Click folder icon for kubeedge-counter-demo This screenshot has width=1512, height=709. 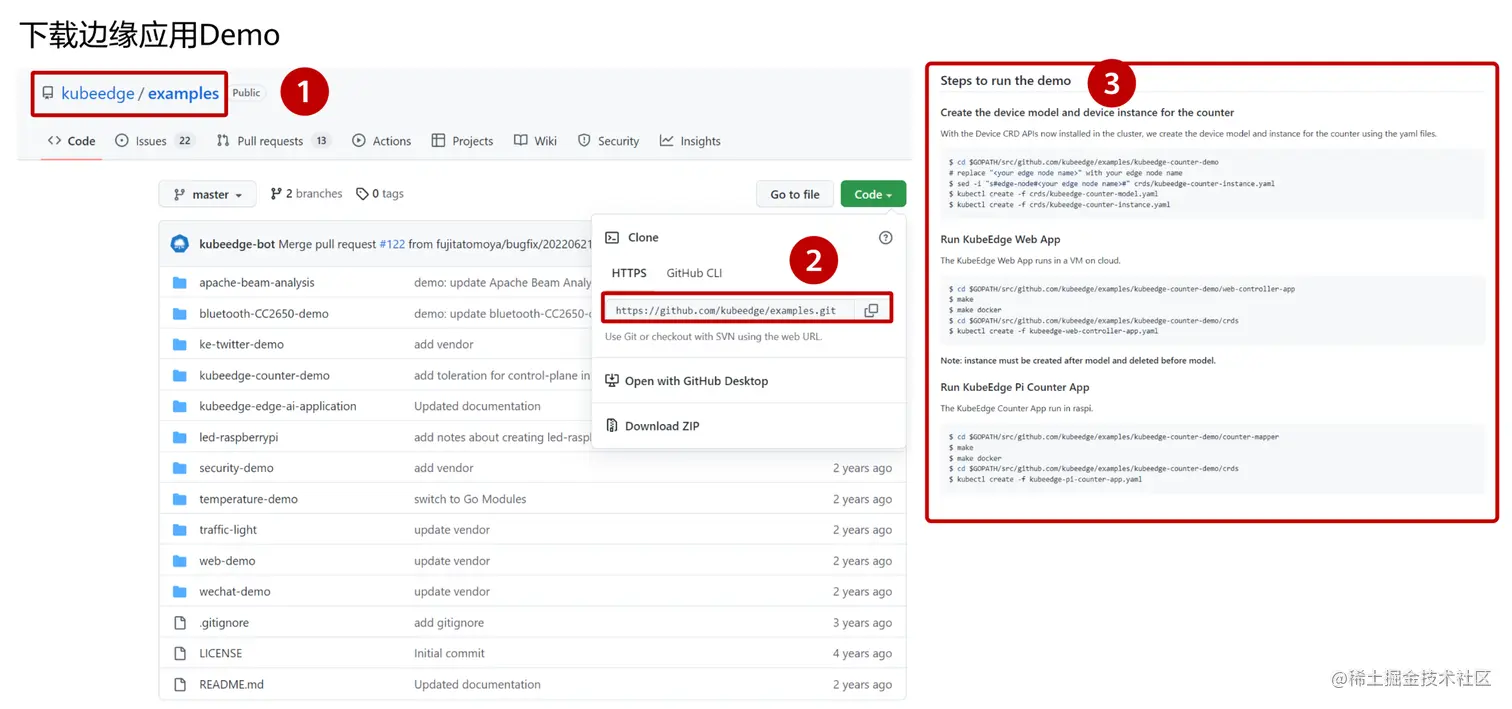tap(180, 376)
